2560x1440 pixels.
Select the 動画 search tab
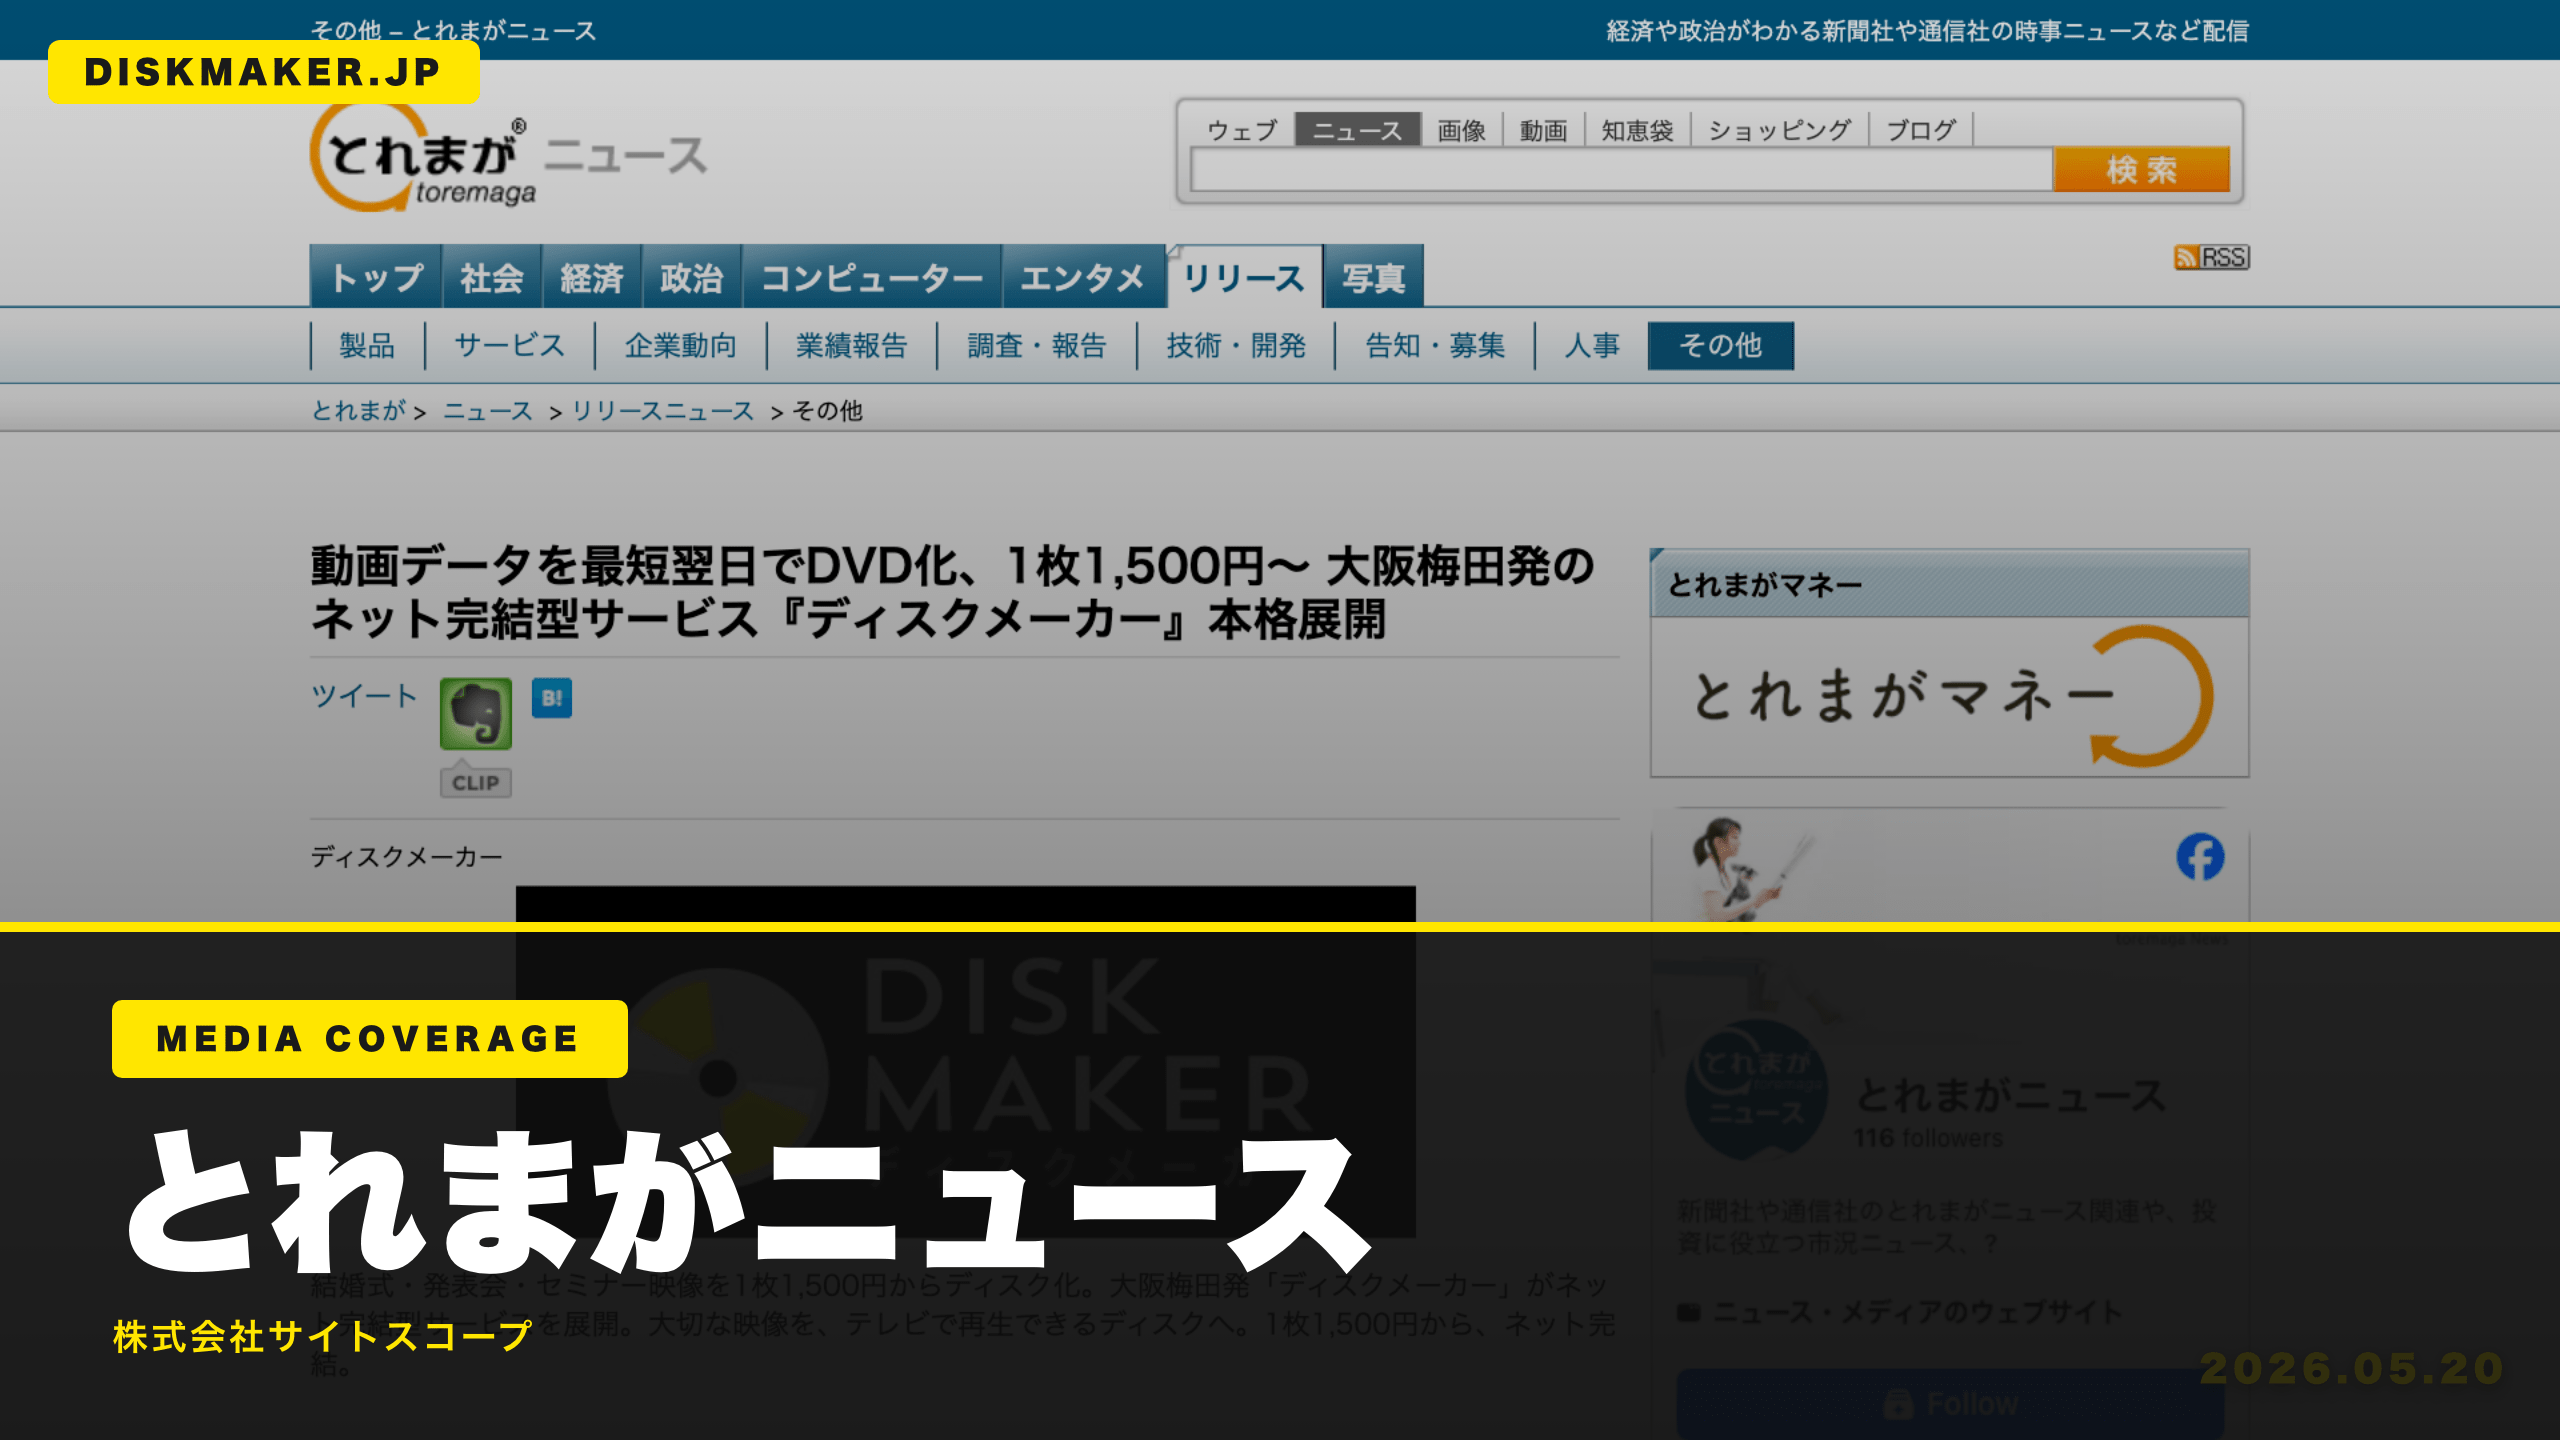click(1544, 131)
